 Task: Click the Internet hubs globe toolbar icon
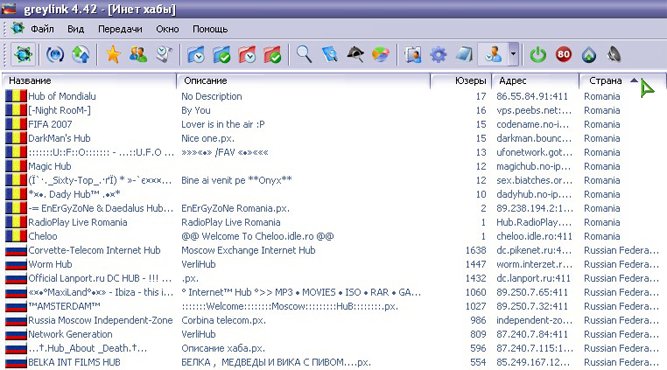pyautogui.click(x=23, y=54)
